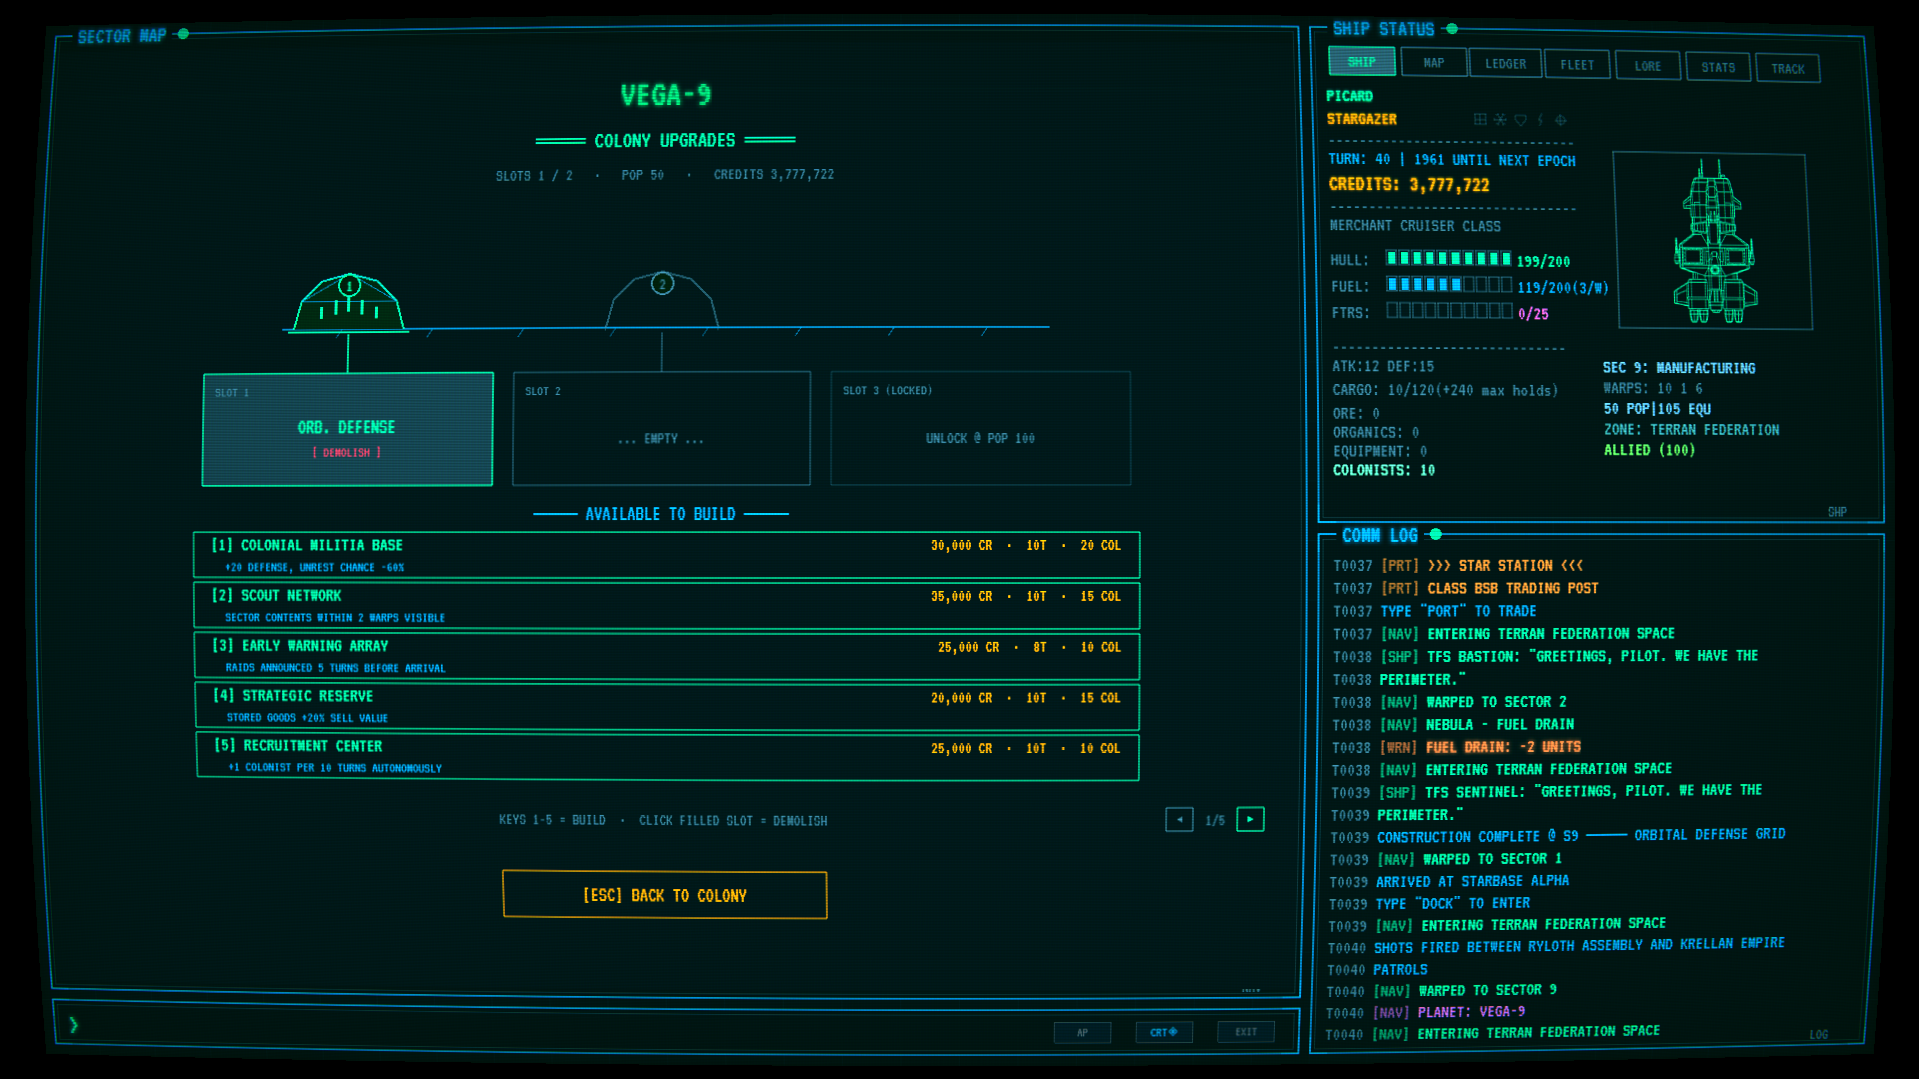Screen dimensions: 1919x1079
Task: Select the slot 1 dome icon
Action: coord(349,302)
